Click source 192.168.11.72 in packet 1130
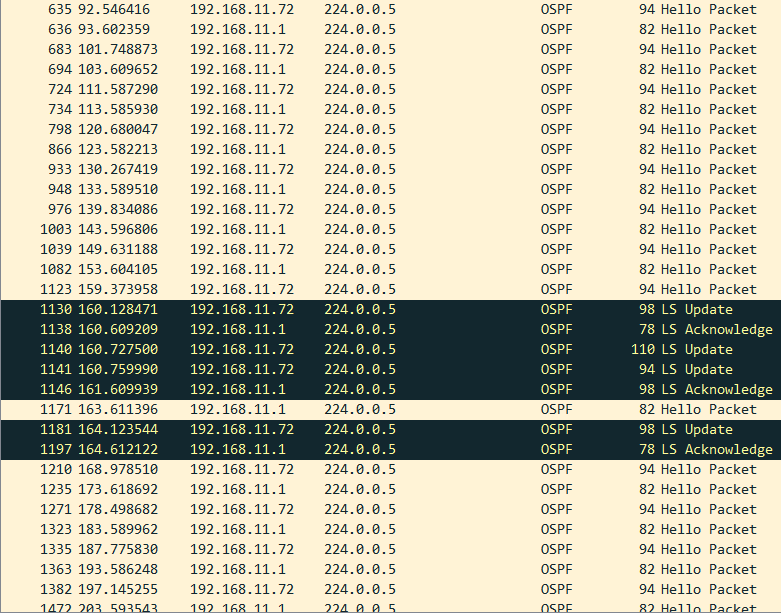 [x=242, y=309]
